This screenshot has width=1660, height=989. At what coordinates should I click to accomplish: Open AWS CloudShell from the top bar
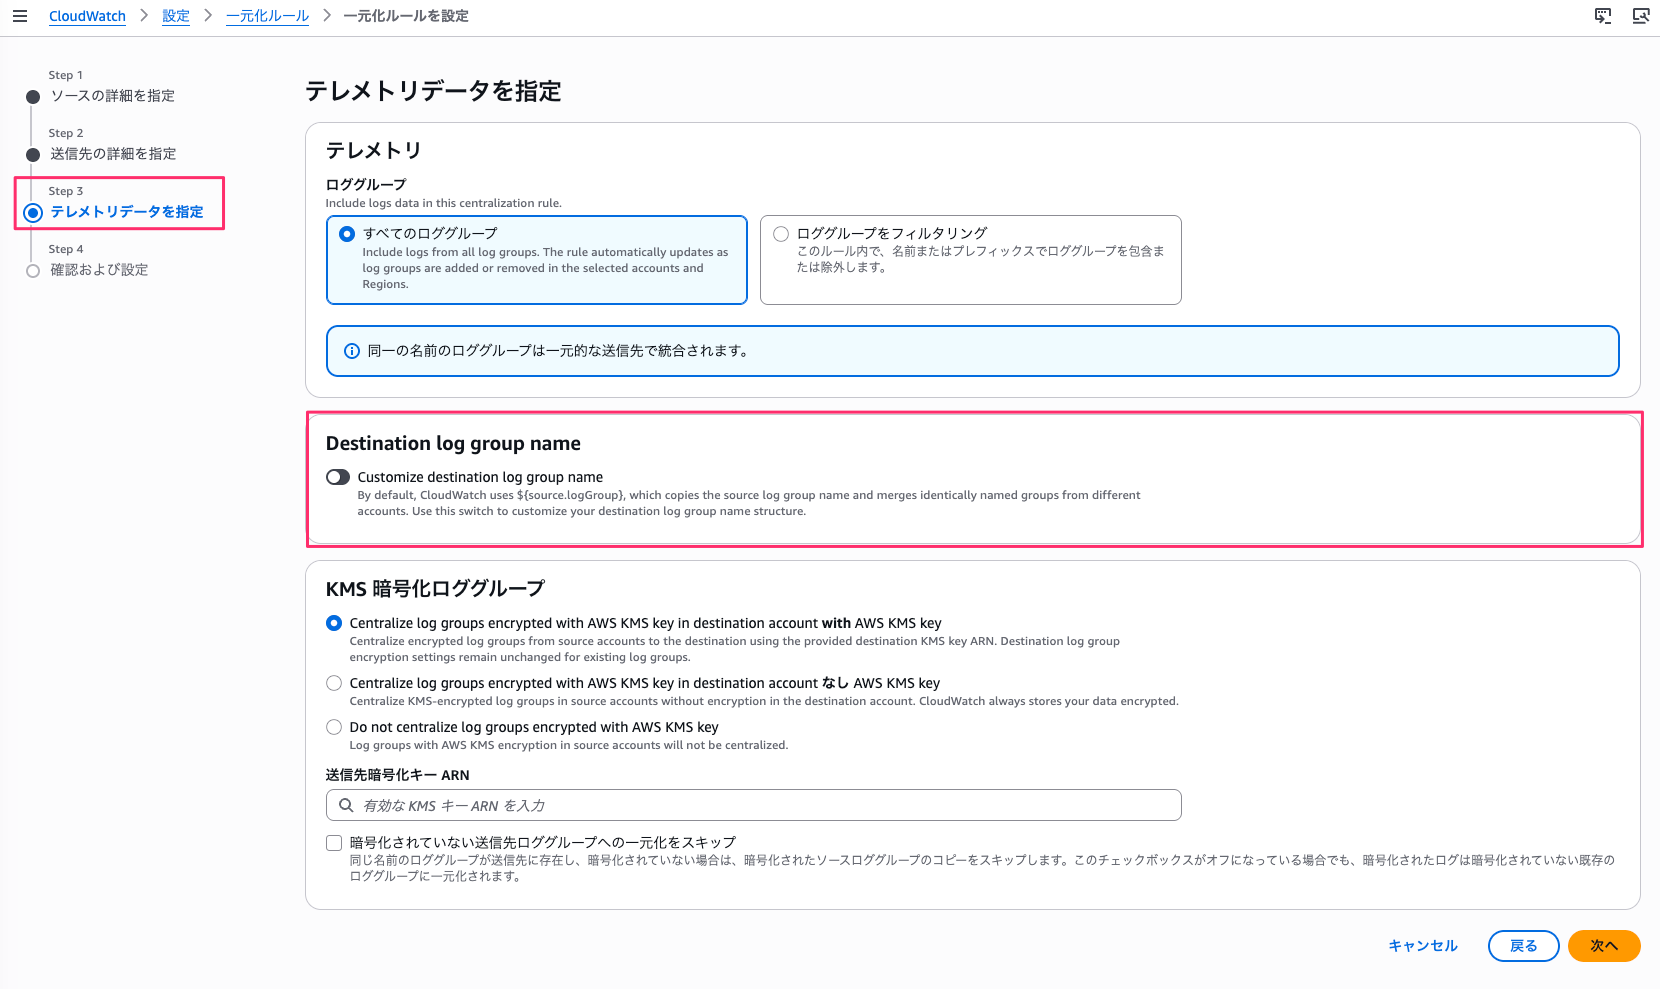(x=1602, y=16)
